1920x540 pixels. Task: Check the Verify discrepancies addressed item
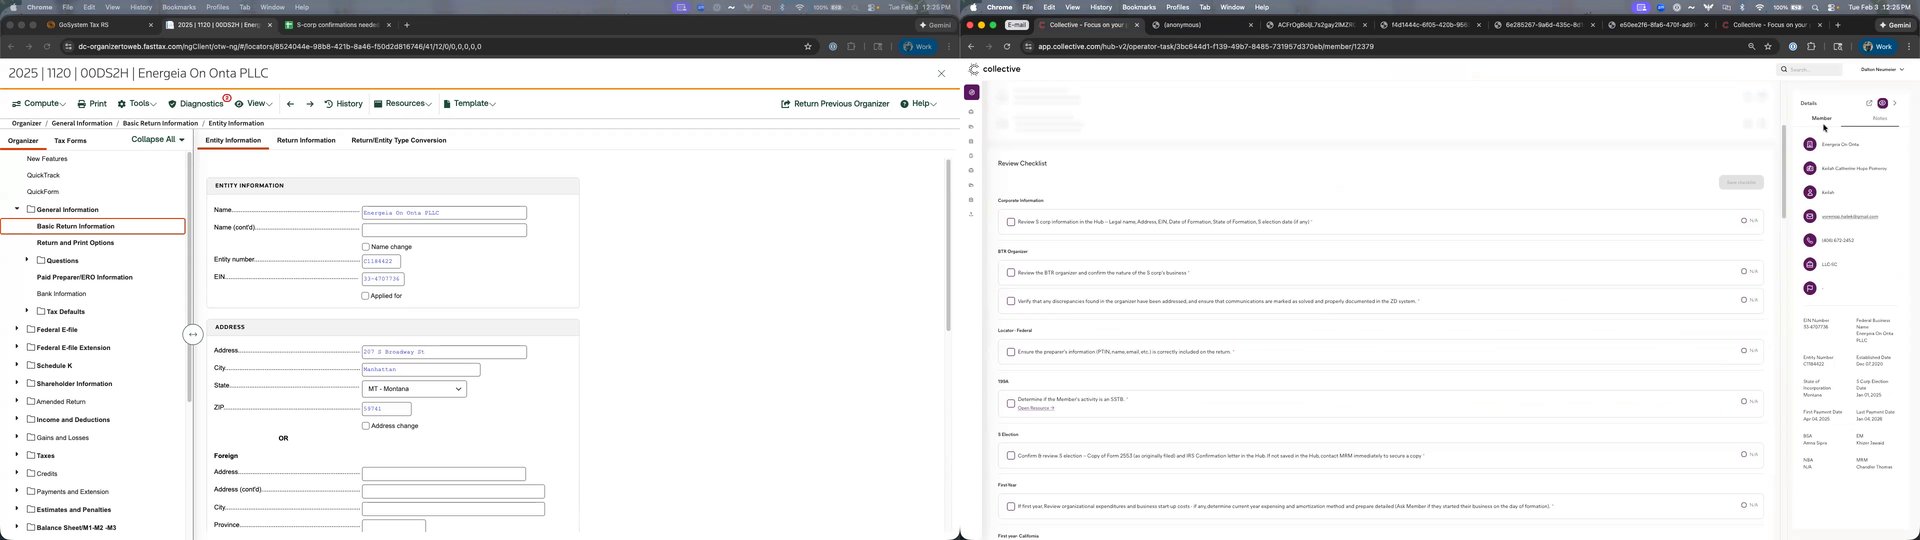(x=1011, y=301)
